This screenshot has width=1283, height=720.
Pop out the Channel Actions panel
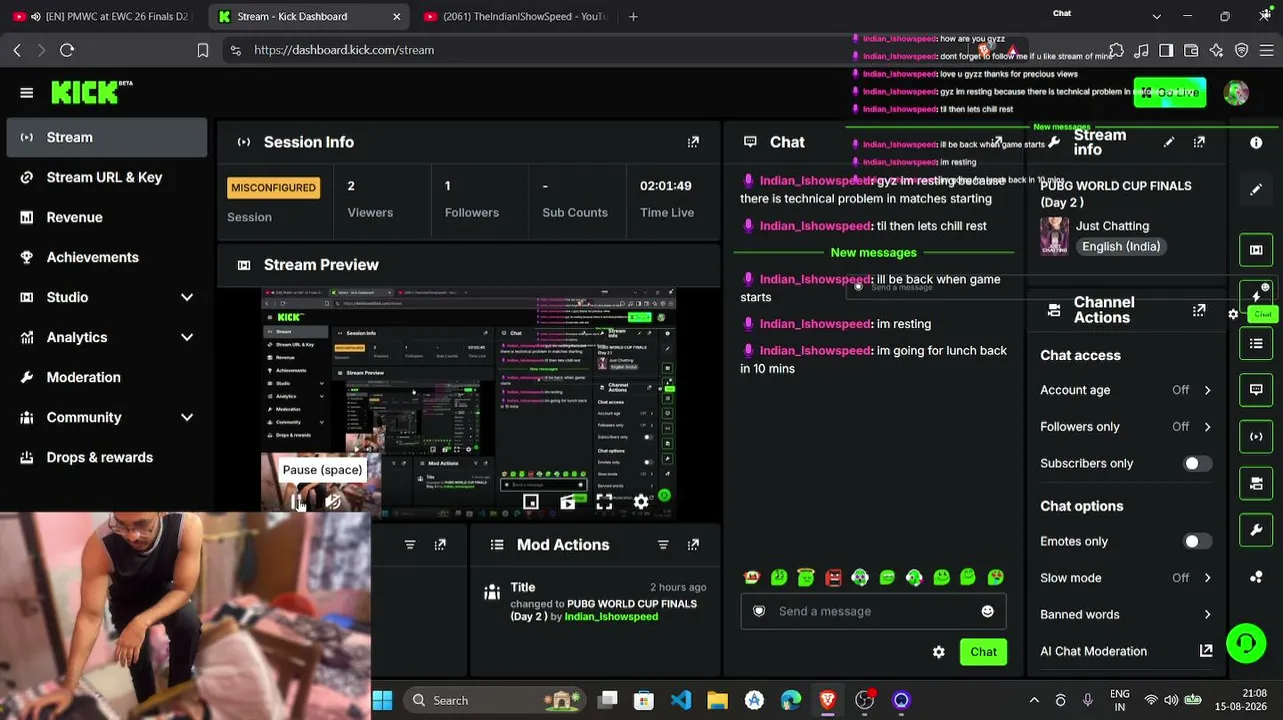tap(1199, 311)
